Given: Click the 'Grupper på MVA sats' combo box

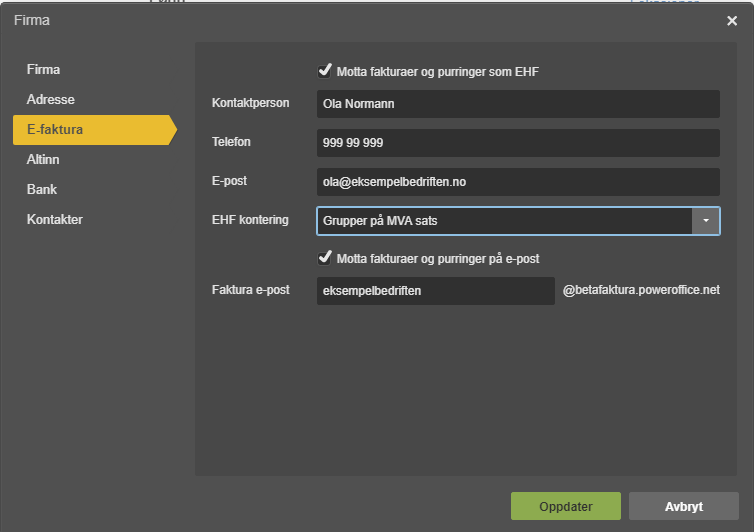Looking at the screenshot, I should [504, 221].
